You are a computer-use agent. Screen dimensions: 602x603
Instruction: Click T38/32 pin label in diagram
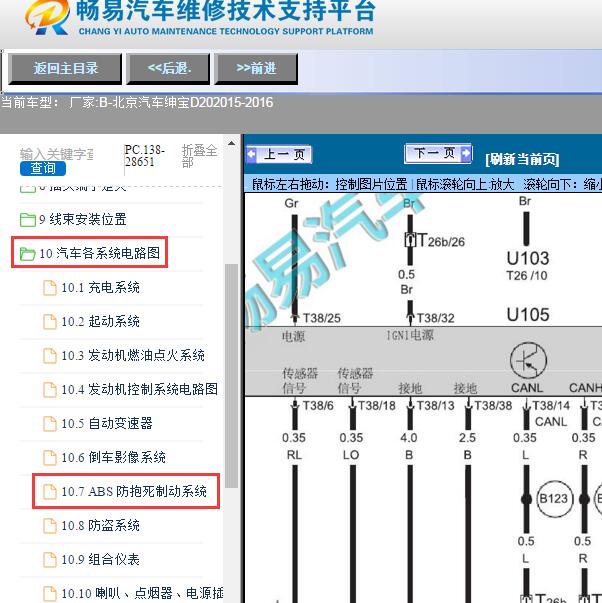435,318
